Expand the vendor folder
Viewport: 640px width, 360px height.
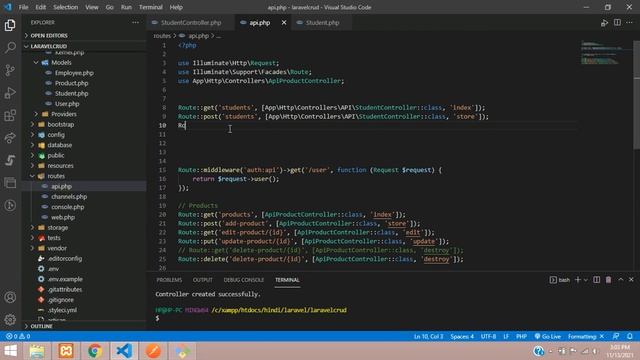click(x=57, y=248)
